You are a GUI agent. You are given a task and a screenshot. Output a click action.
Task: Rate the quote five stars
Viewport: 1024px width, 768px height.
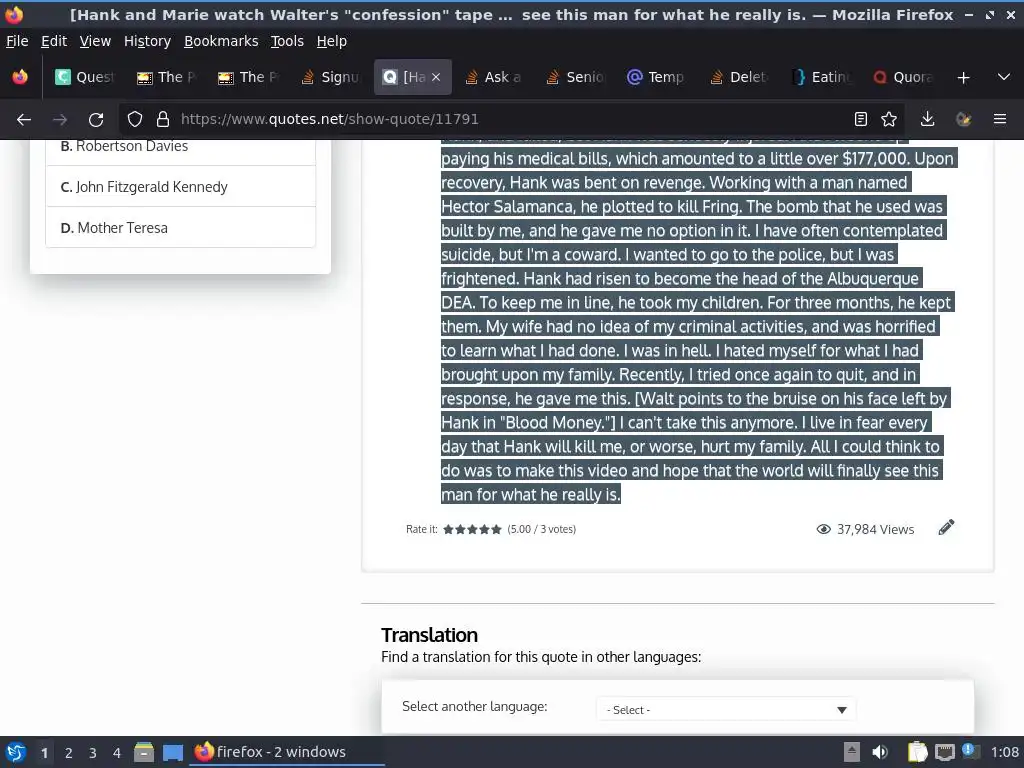coord(496,529)
